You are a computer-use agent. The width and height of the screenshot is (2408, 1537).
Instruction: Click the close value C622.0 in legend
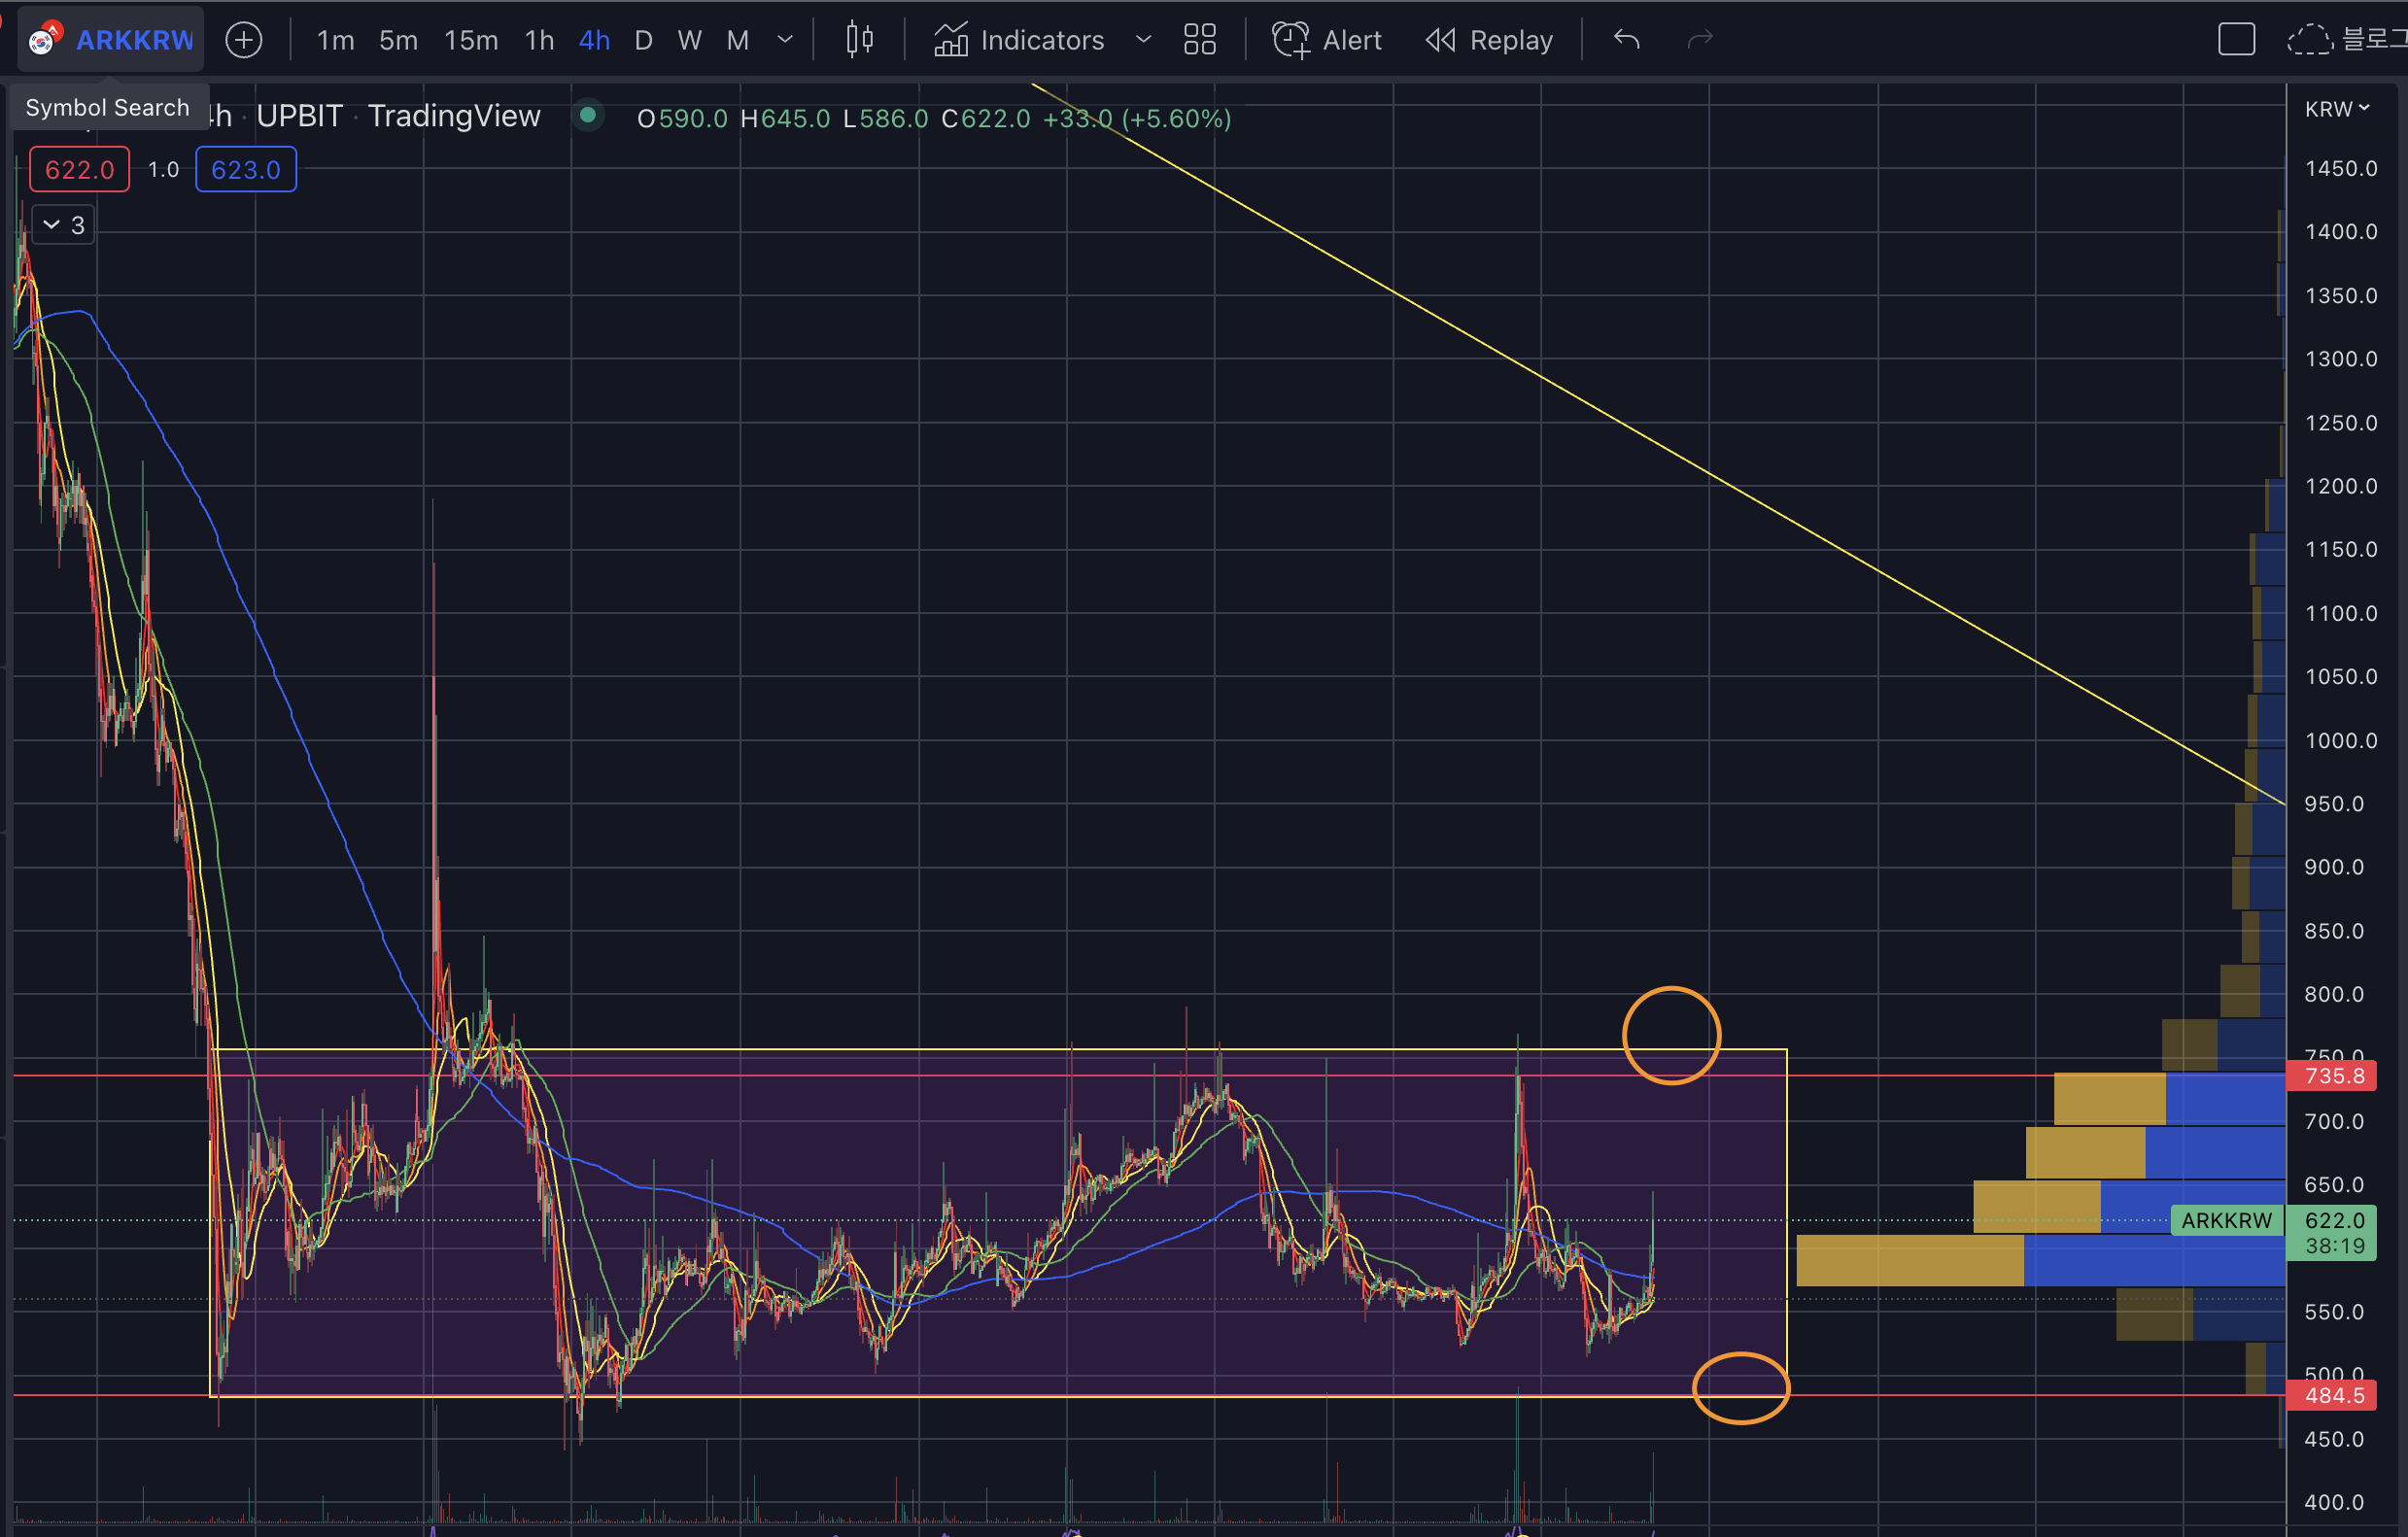pyautogui.click(x=985, y=118)
